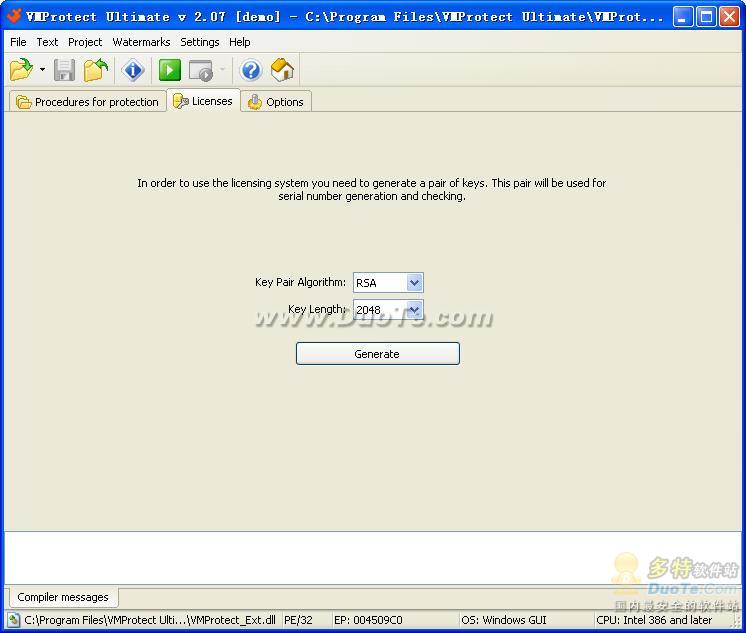
Task: Select the Compiler messages tab
Action: (63, 597)
